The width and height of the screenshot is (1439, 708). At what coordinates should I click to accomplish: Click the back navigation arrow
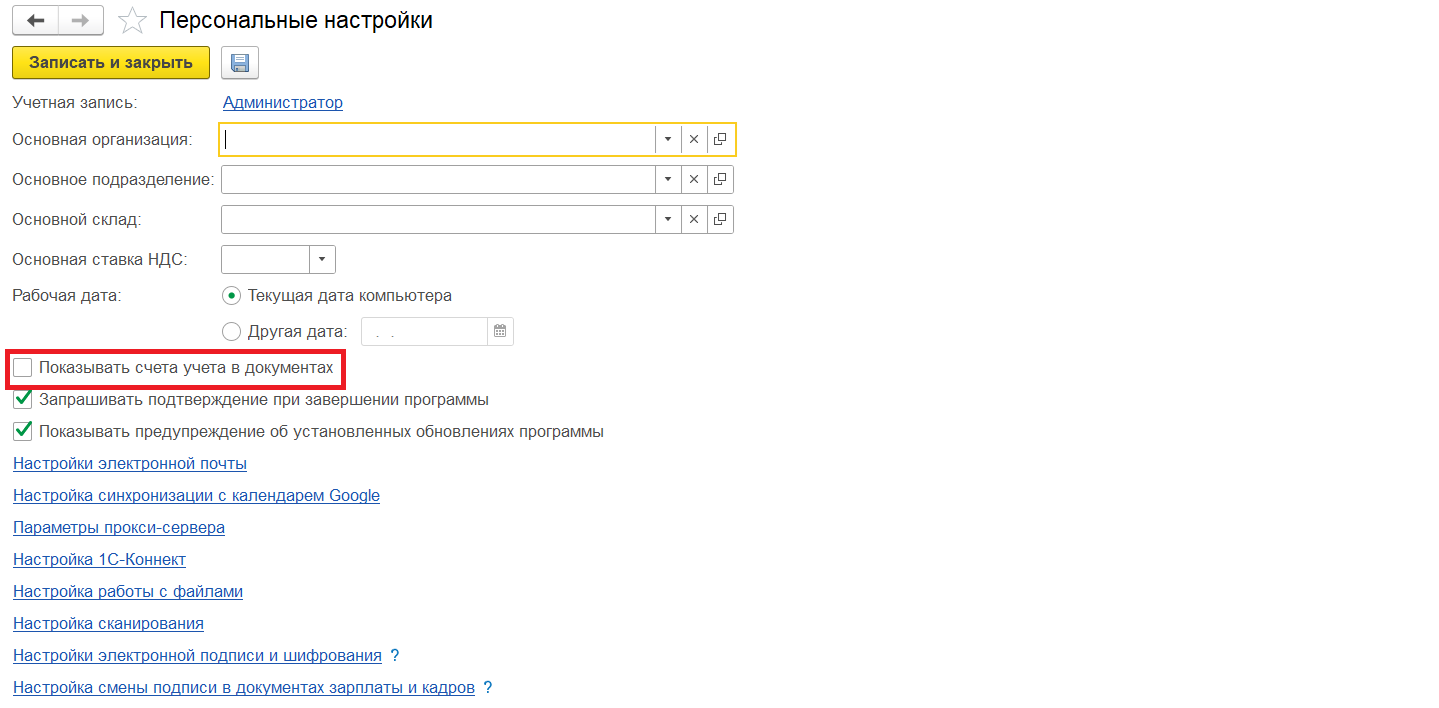tap(36, 20)
